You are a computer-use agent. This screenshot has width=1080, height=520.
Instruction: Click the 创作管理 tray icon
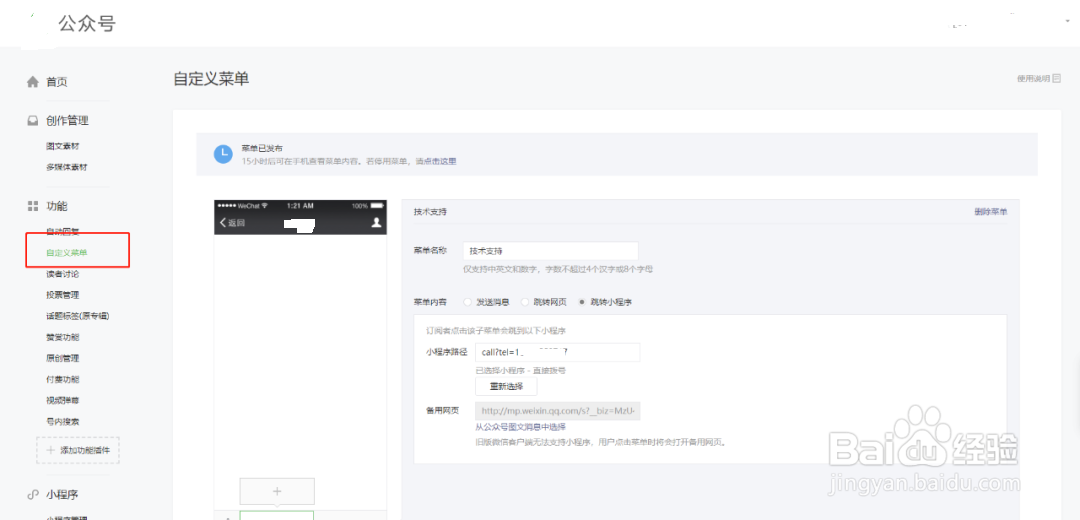pos(32,121)
